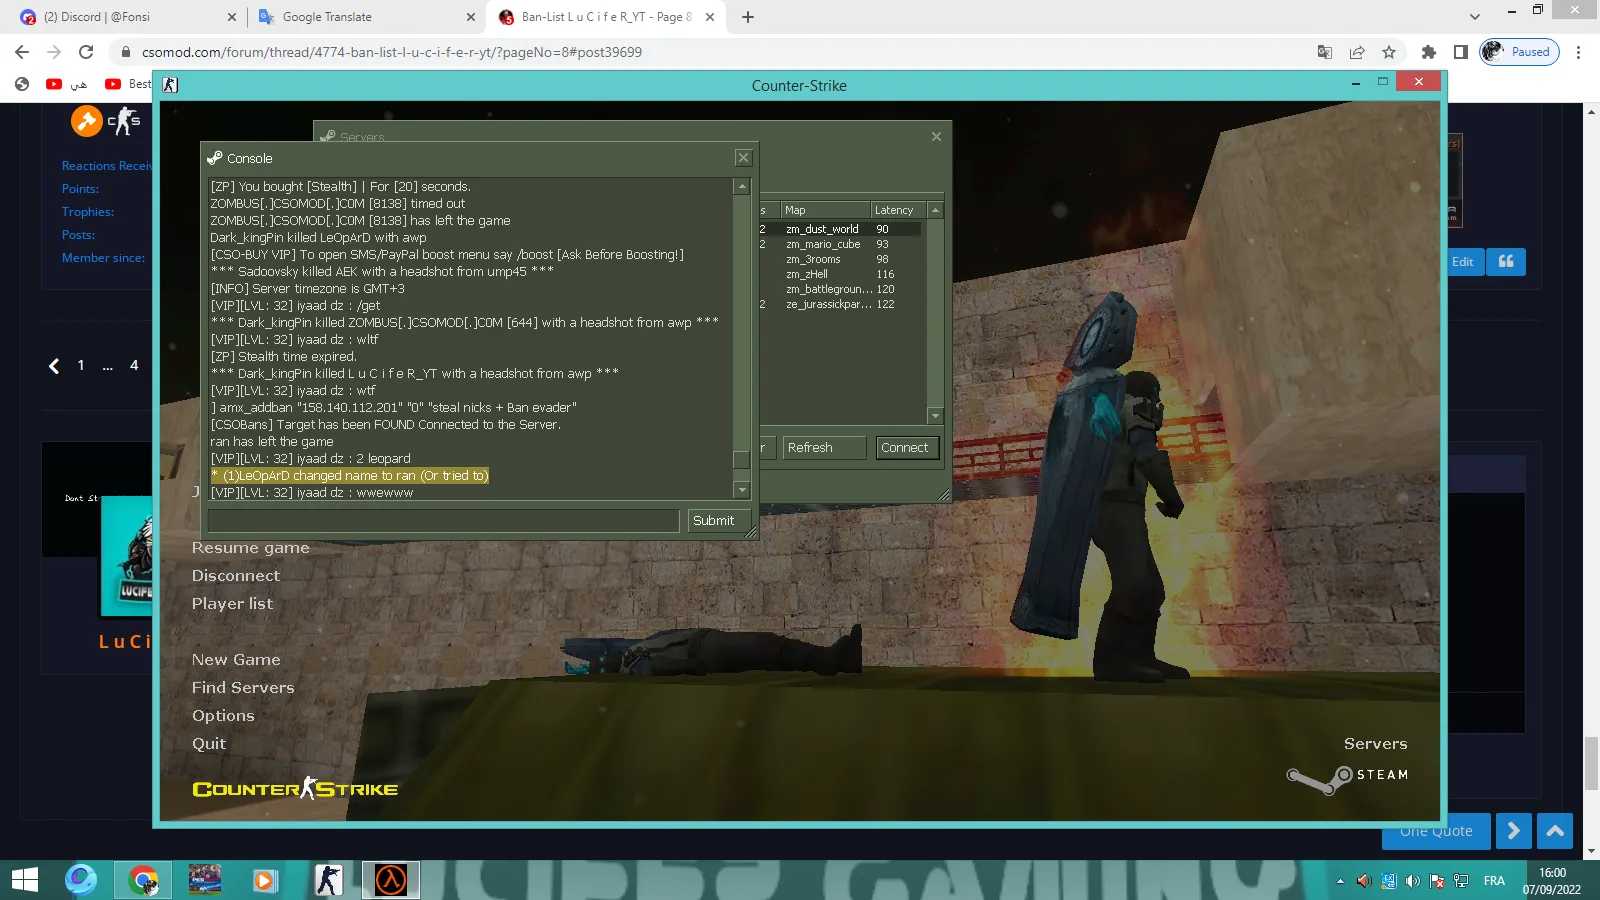Click the share page icon in the address bar
This screenshot has width=1600, height=900.
pos(1357,52)
